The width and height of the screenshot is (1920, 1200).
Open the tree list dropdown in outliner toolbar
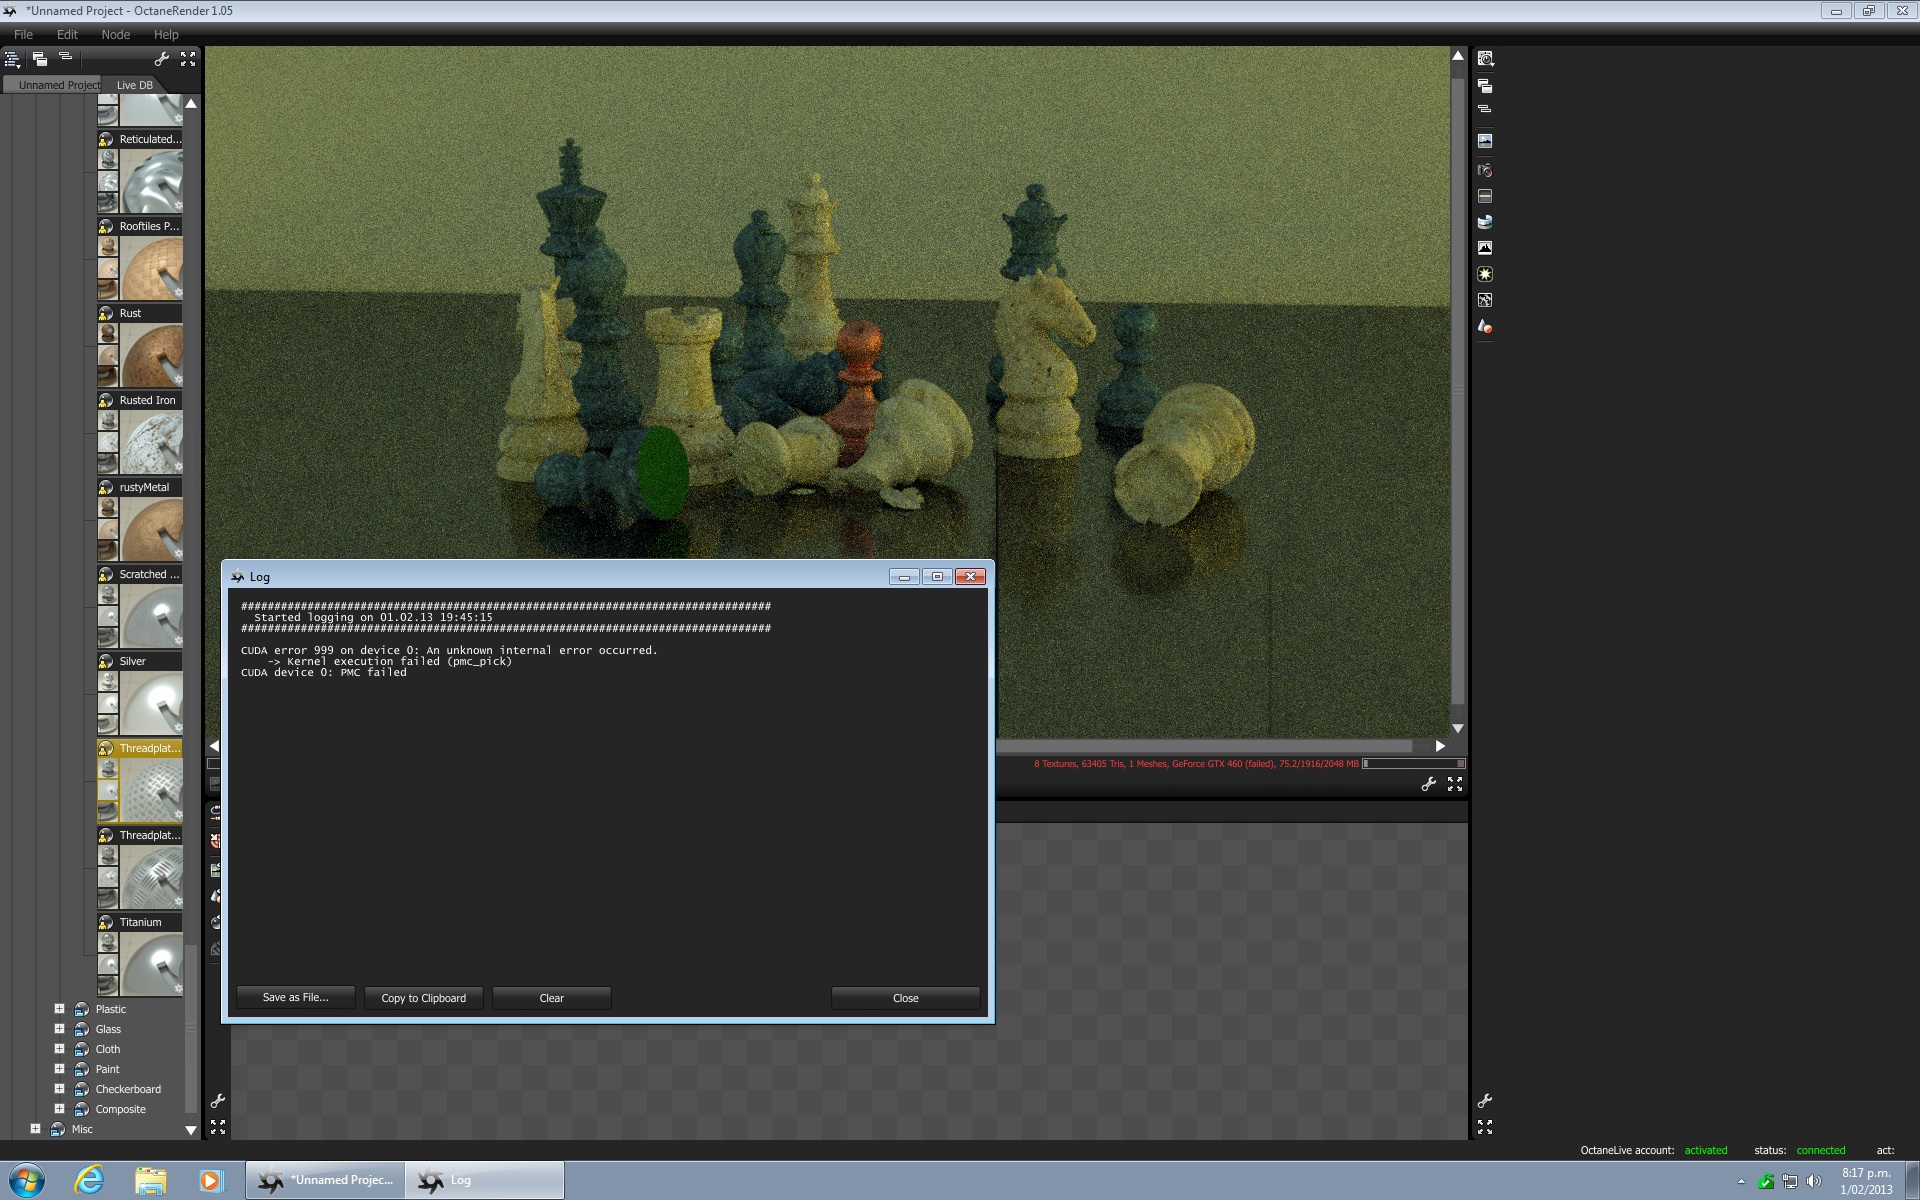12,59
